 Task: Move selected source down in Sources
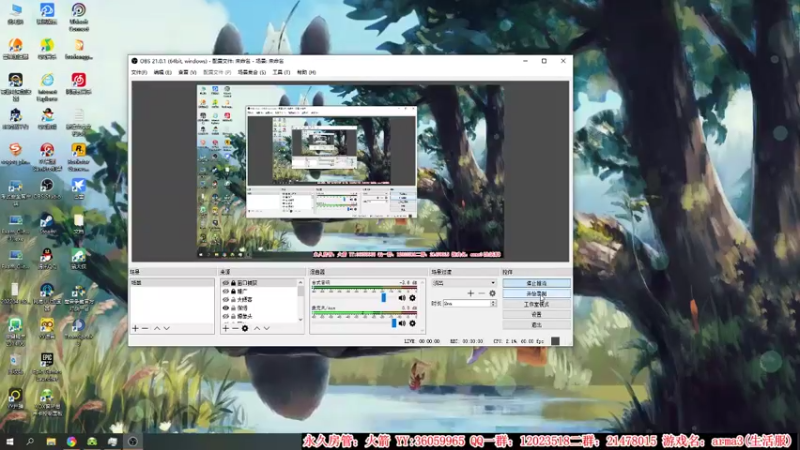(x=266, y=328)
